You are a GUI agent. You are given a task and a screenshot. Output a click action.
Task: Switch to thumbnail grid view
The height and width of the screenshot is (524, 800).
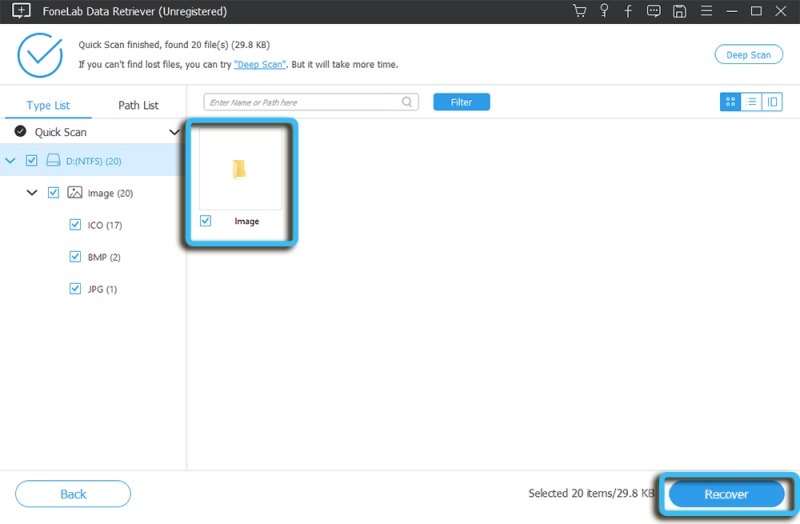click(730, 102)
